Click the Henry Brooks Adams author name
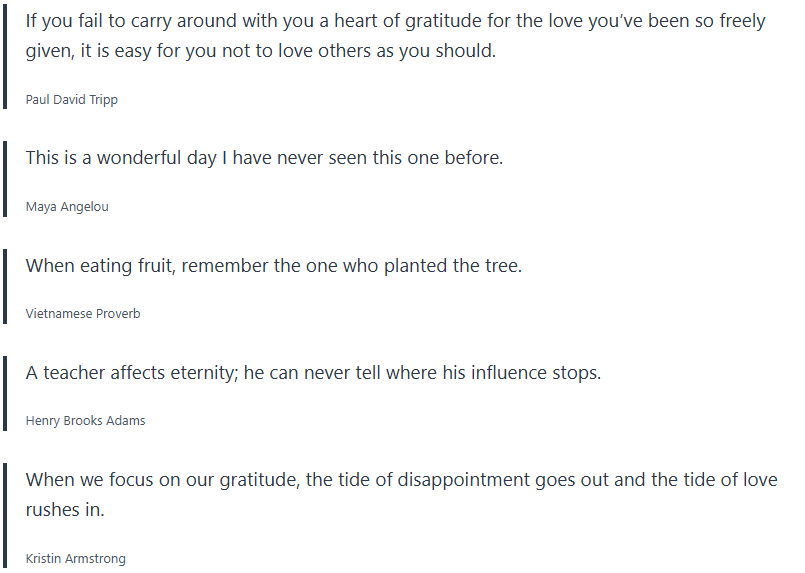 [x=85, y=421]
